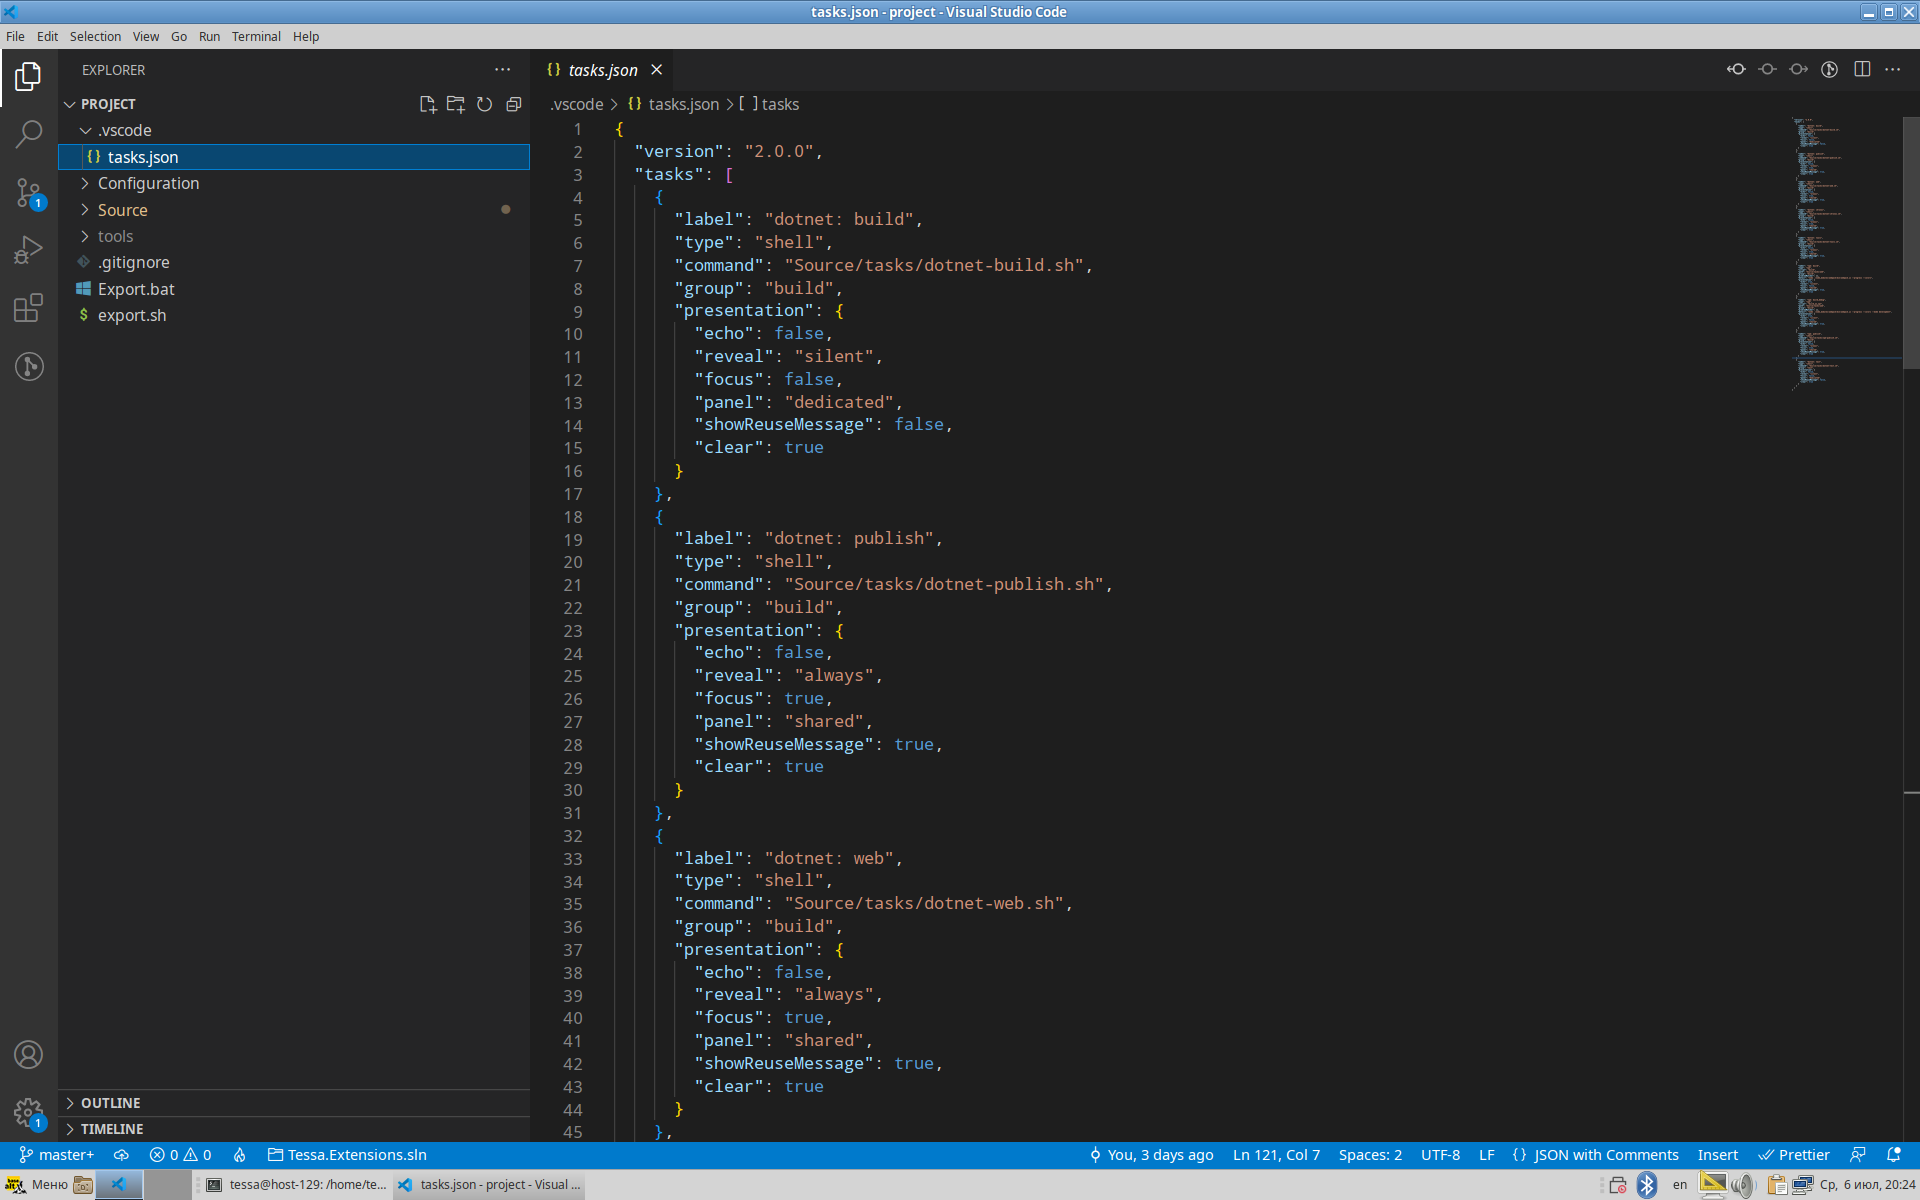Close the tasks.json editor tab

[657, 70]
